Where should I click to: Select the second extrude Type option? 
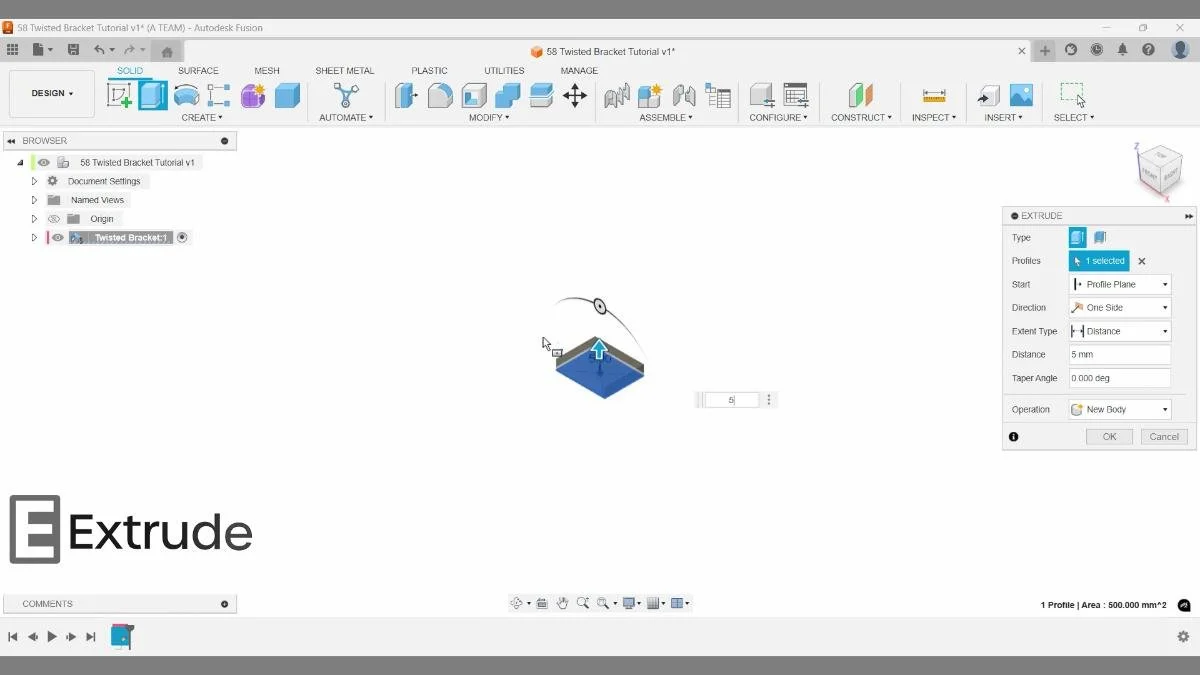pos(1100,237)
